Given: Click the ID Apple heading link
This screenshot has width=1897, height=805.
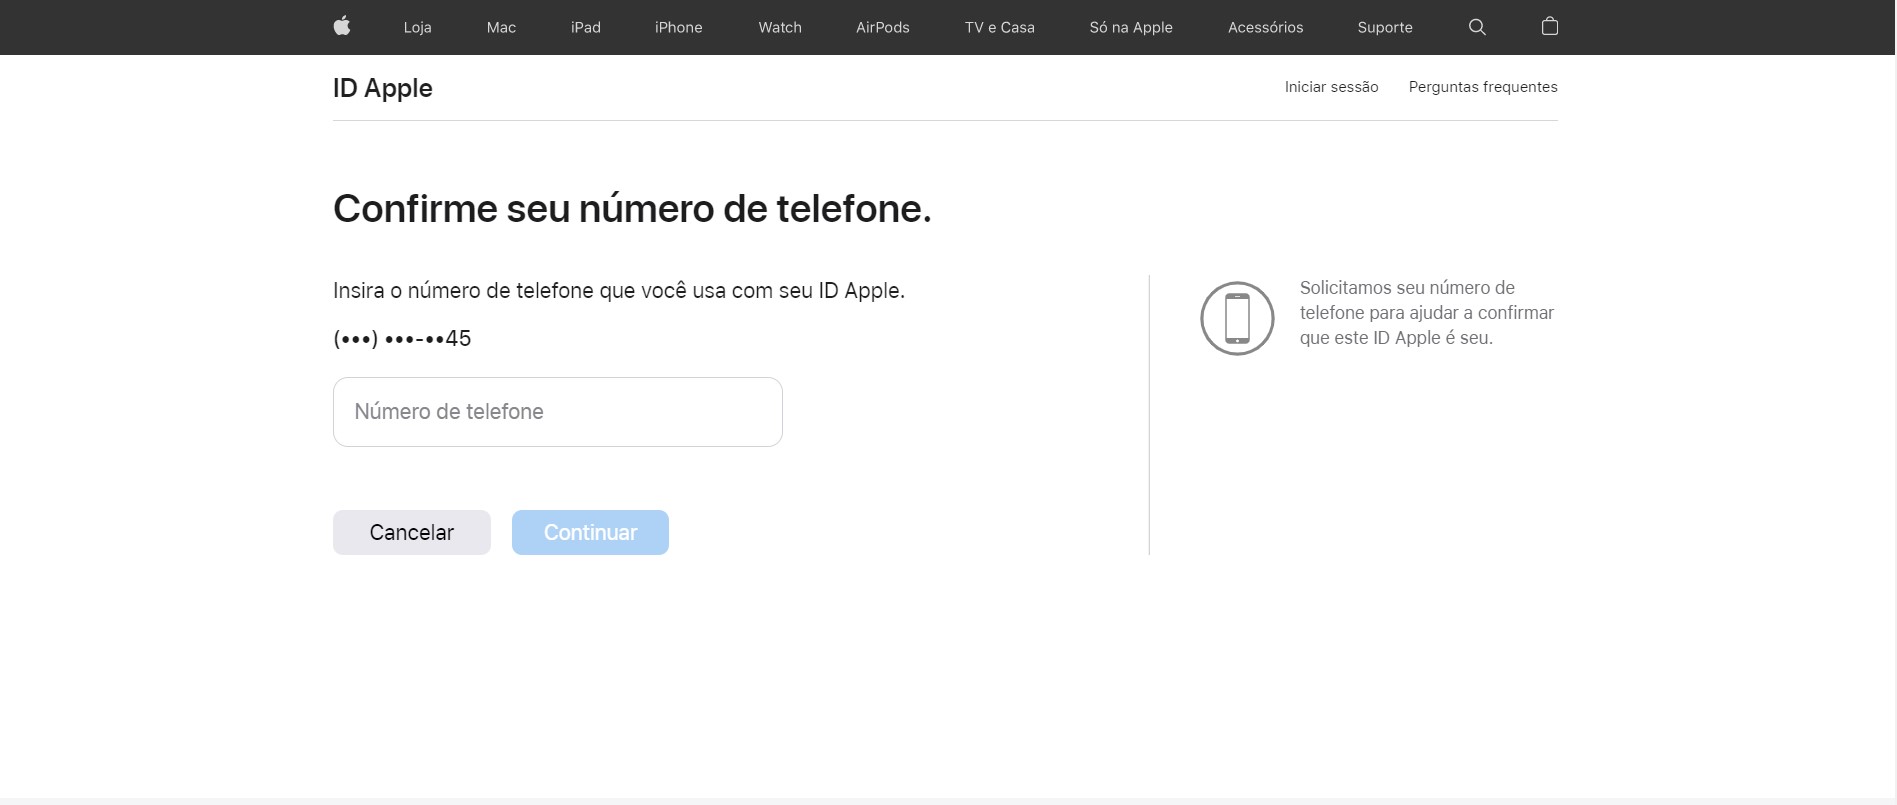Looking at the screenshot, I should point(383,88).
